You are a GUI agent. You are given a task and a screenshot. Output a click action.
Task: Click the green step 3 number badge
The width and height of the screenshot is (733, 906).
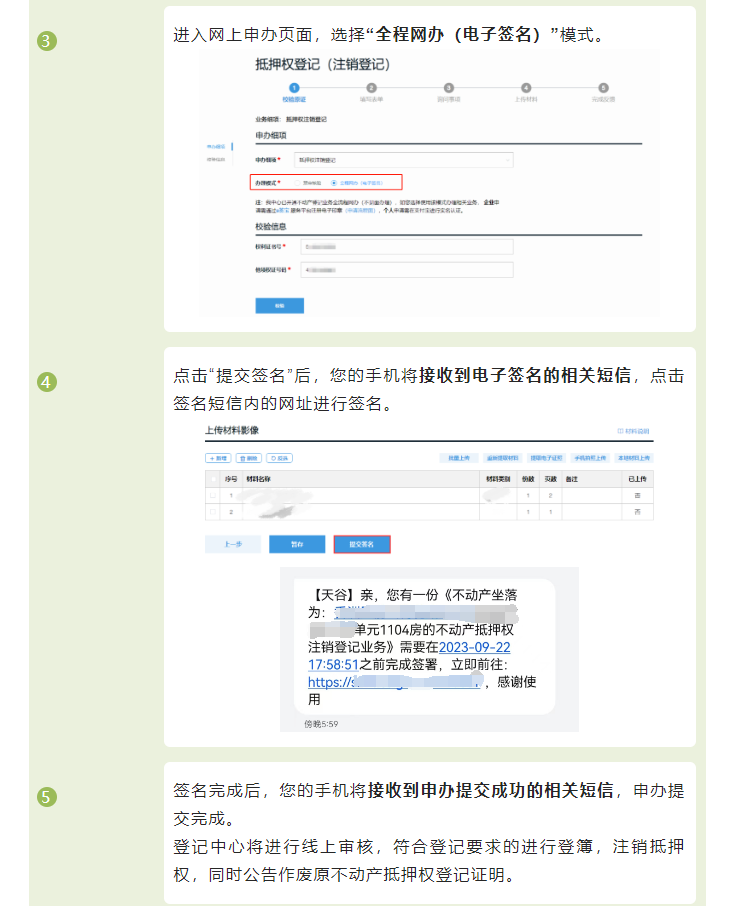(47, 41)
